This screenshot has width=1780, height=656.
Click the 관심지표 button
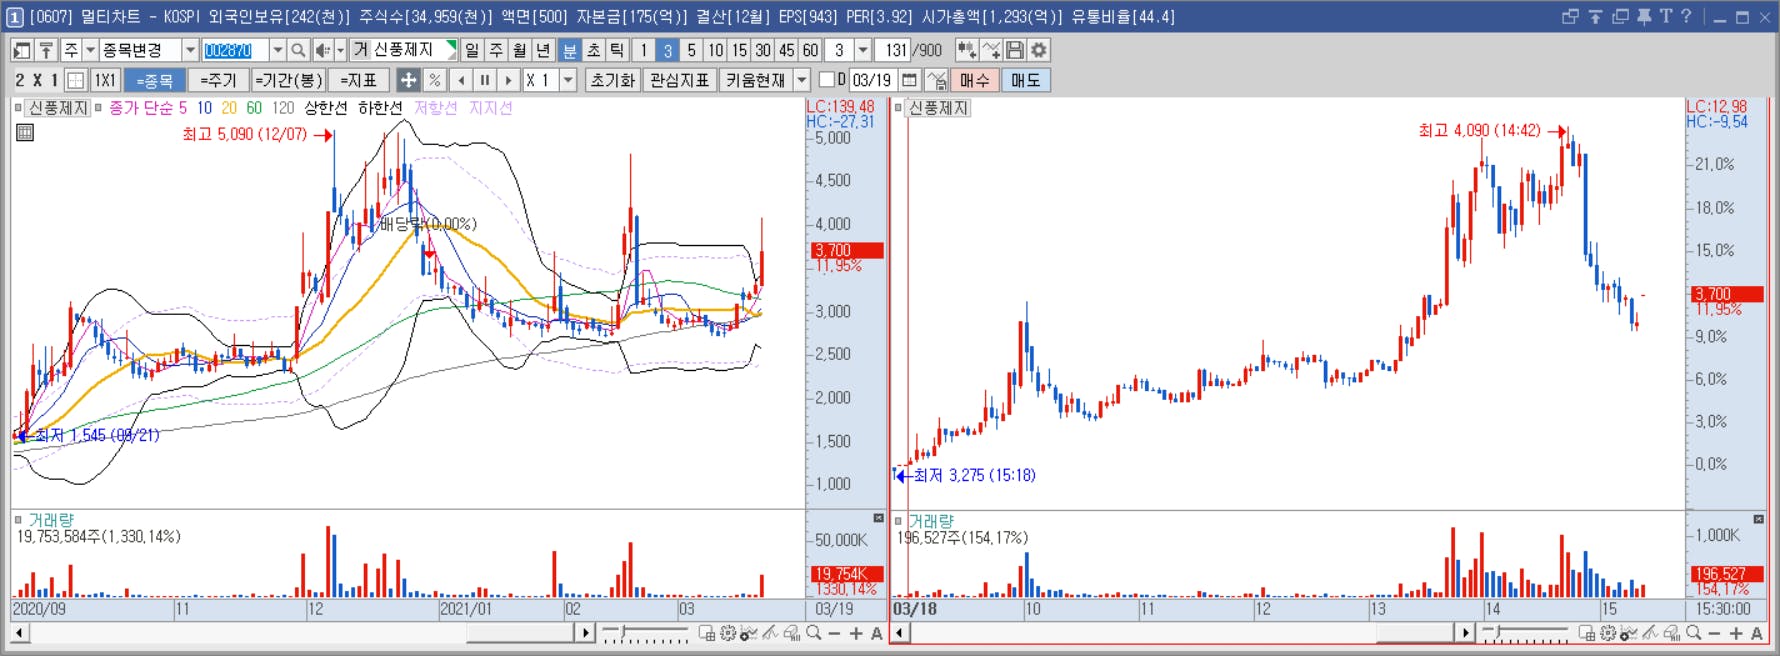pyautogui.click(x=679, y=80)
